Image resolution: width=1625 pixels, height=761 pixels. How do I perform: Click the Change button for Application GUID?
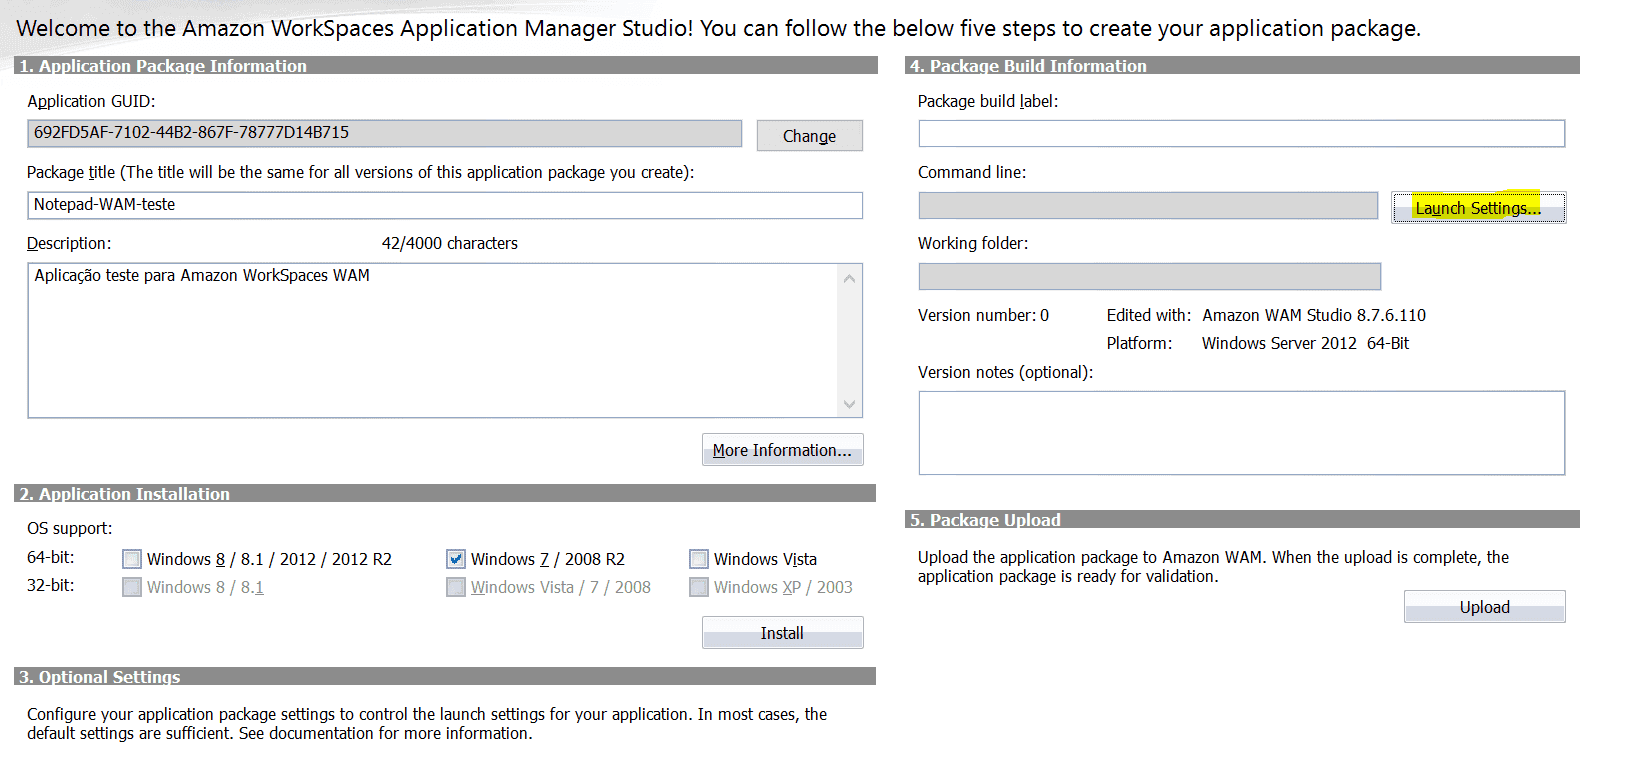click(x=809, y=136)
